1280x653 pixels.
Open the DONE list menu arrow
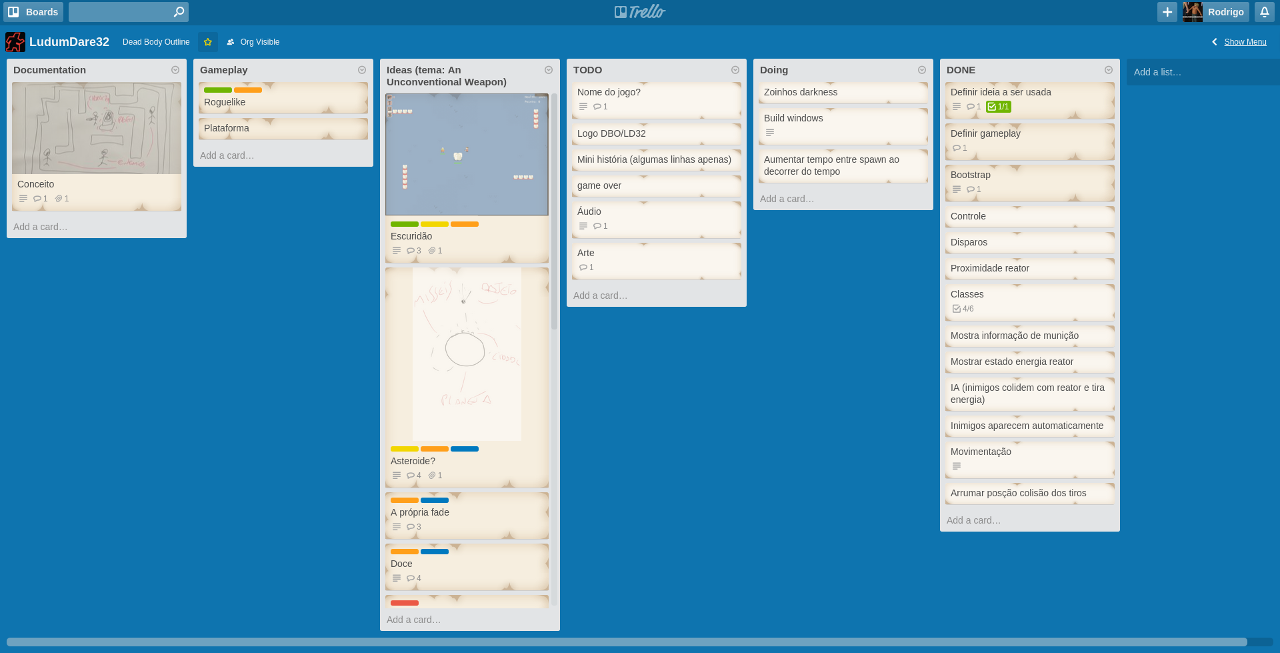[1108, 70]
